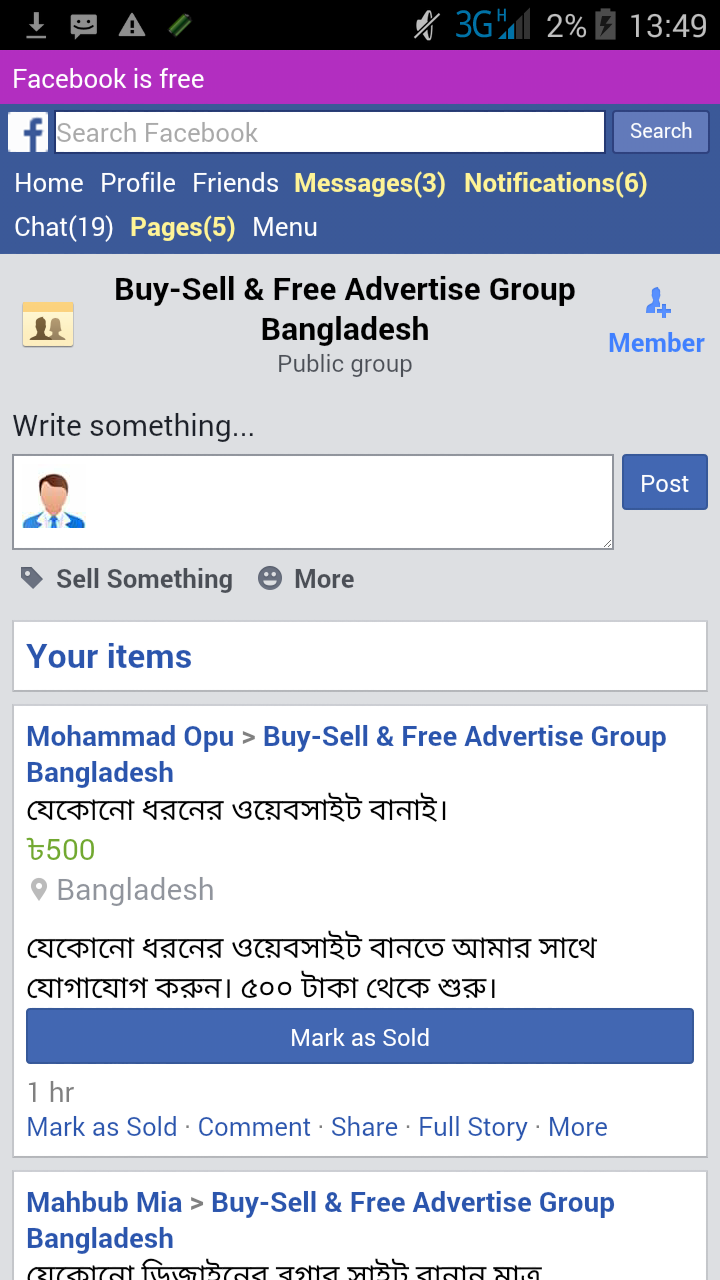Open Mohammad Opu's profile link
720x1280 pixels.
coord(130,737)
